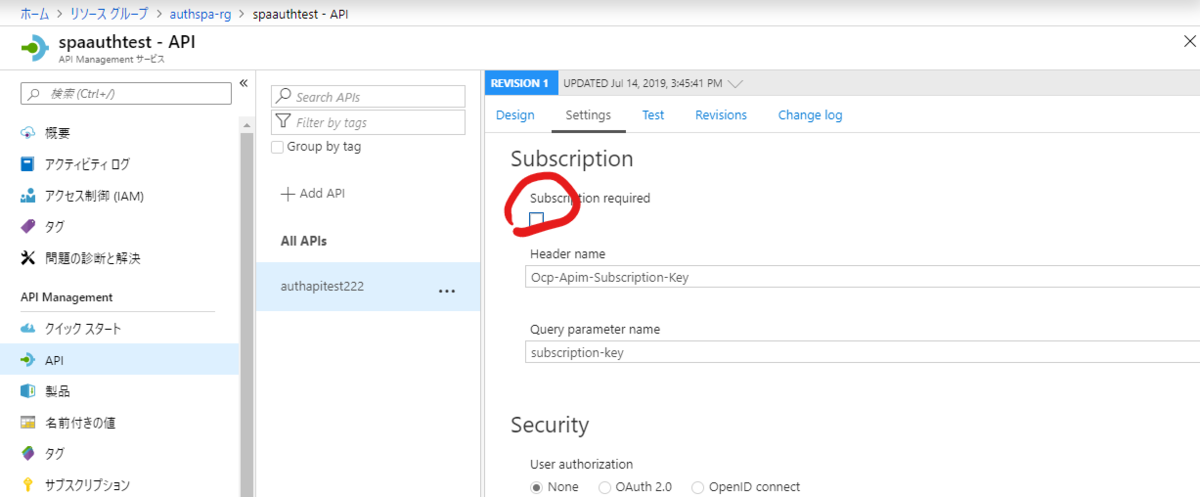Click the Header name input field

point(863,277)
